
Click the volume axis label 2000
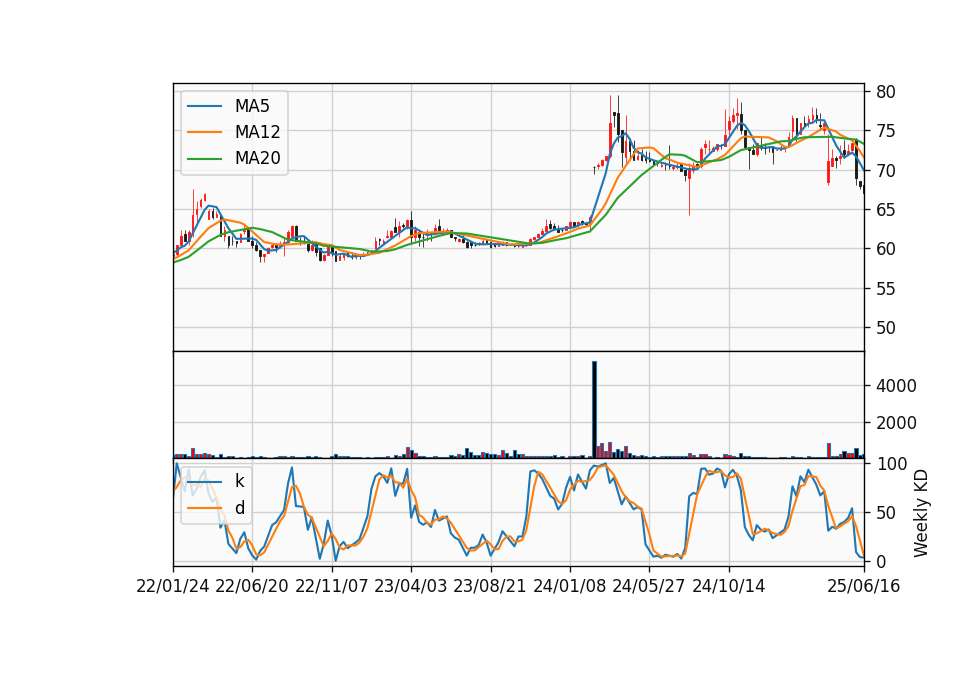896,423
